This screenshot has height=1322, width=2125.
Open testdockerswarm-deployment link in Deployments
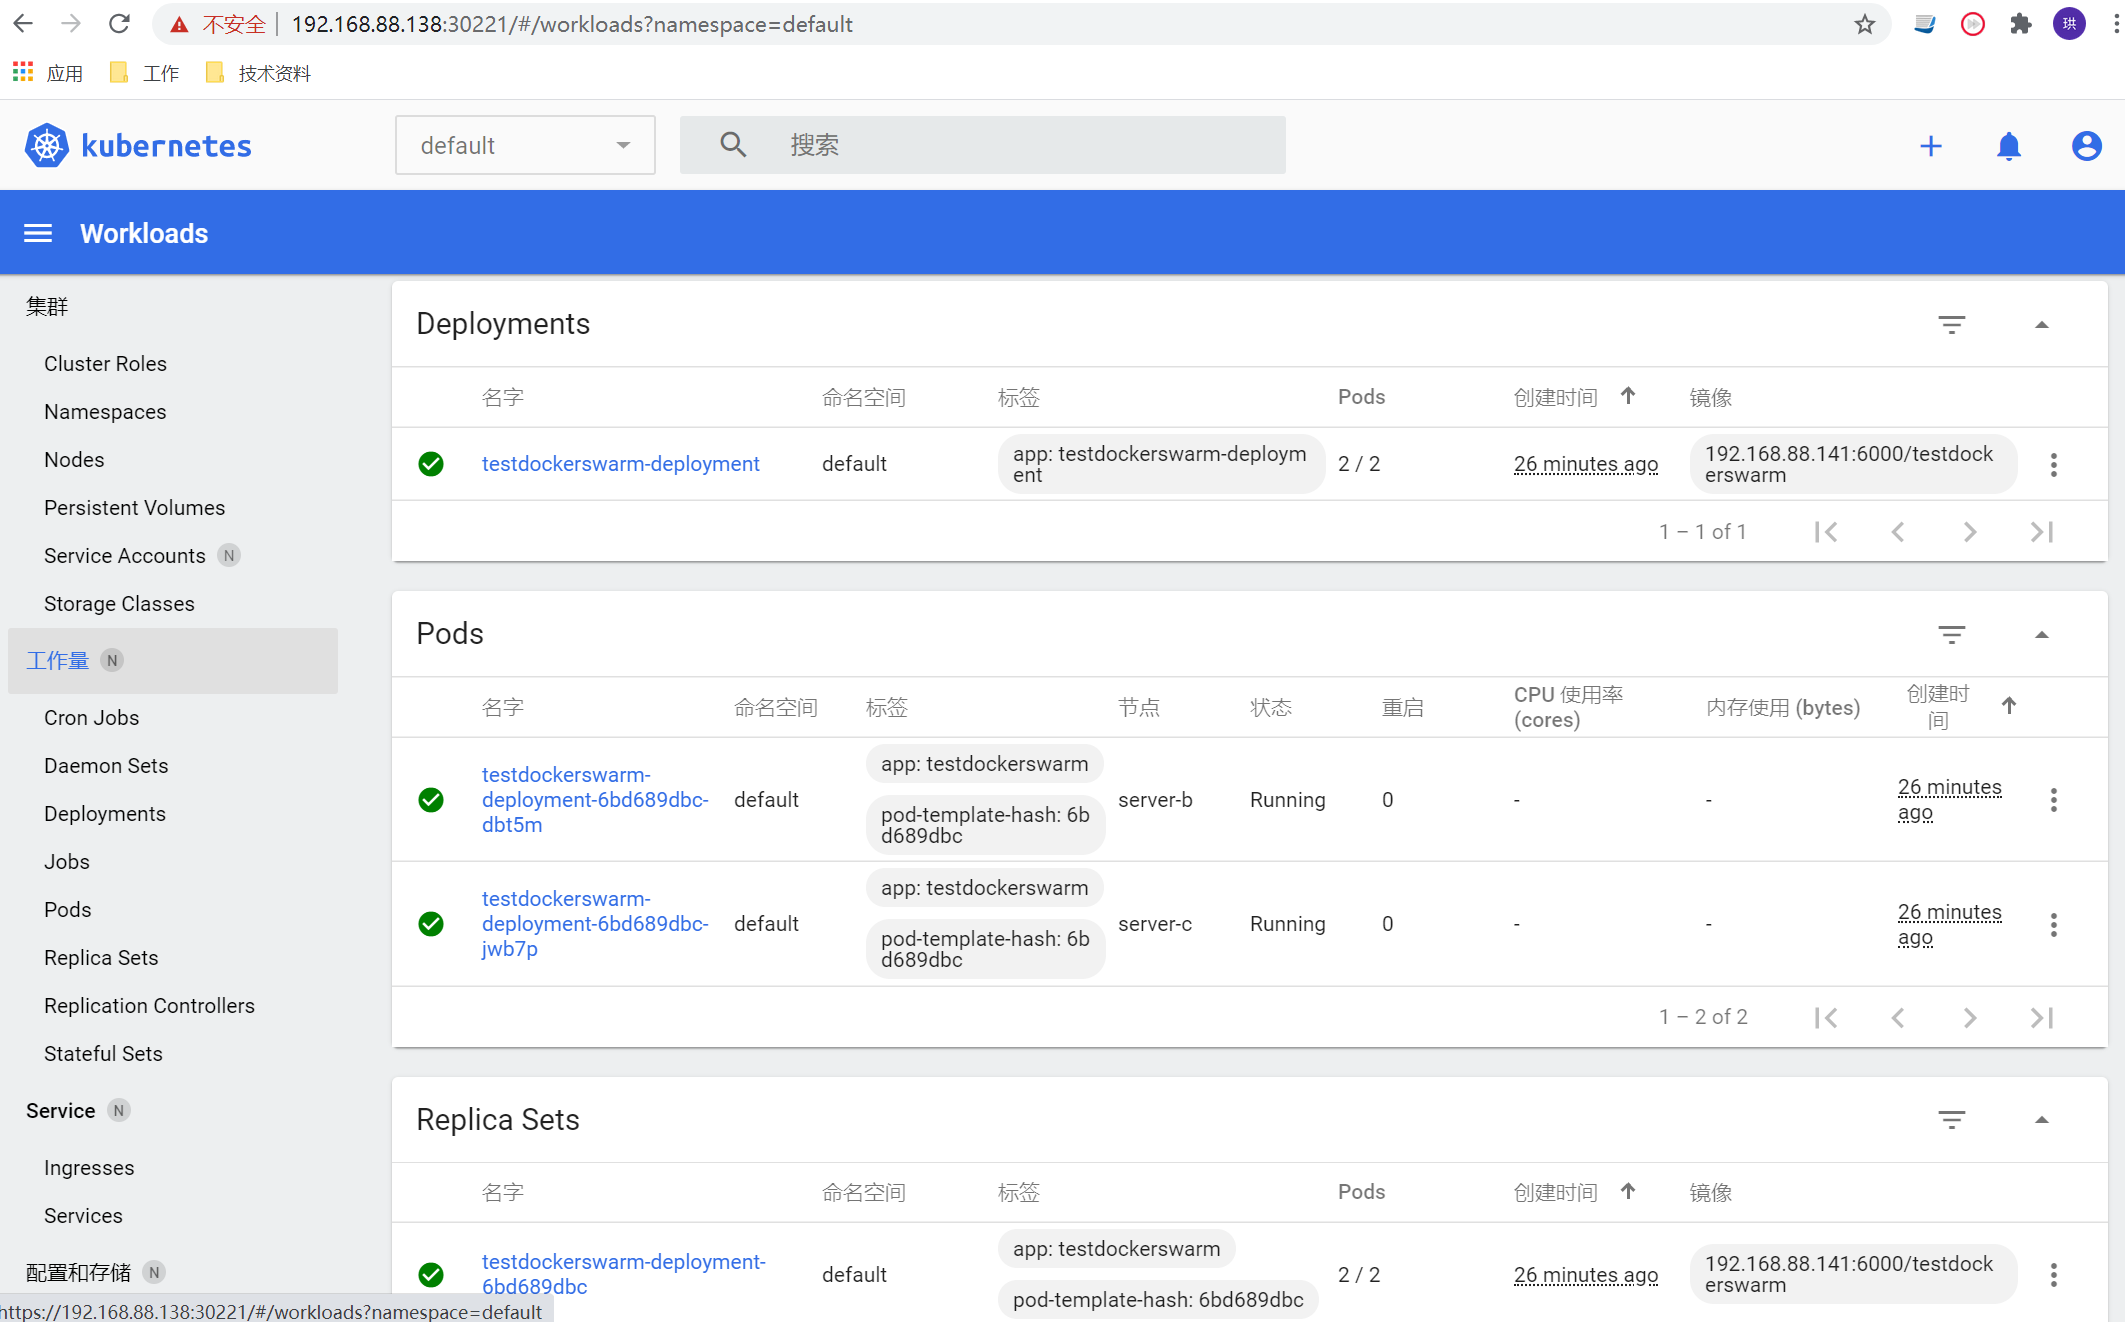point(620,463)
